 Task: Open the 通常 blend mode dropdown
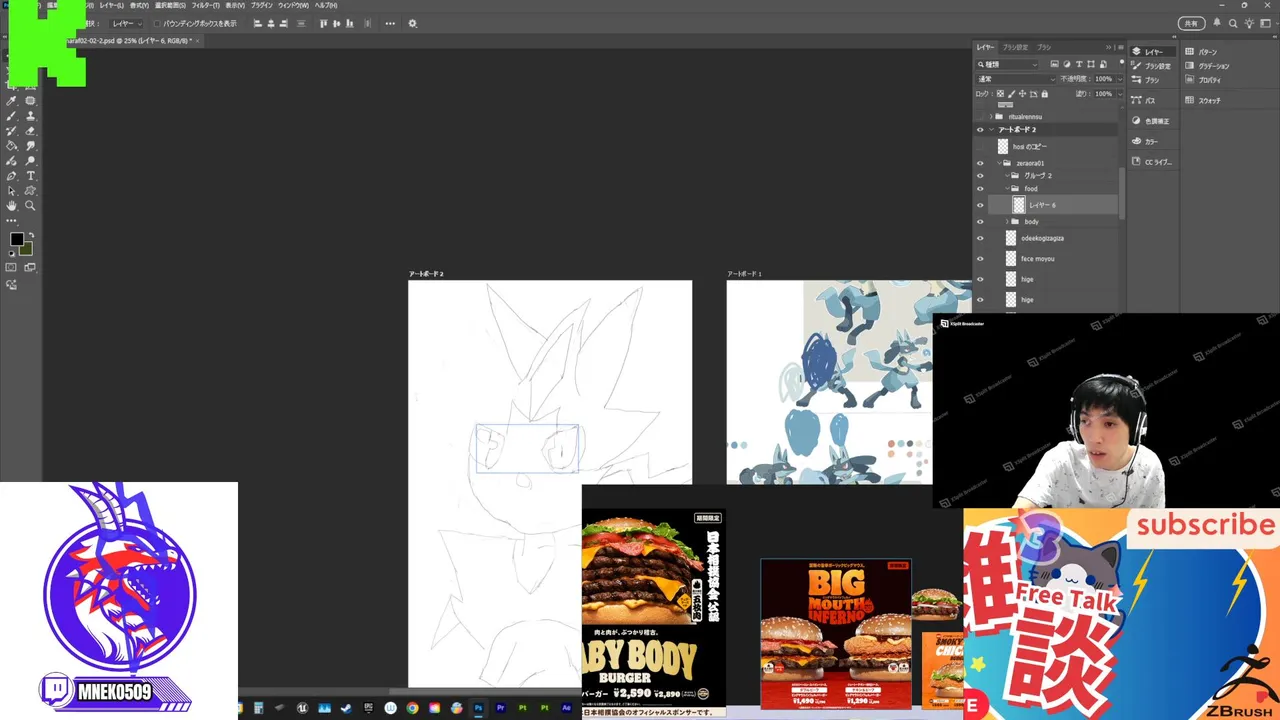pyautogui.click(x=1016, y=79)
